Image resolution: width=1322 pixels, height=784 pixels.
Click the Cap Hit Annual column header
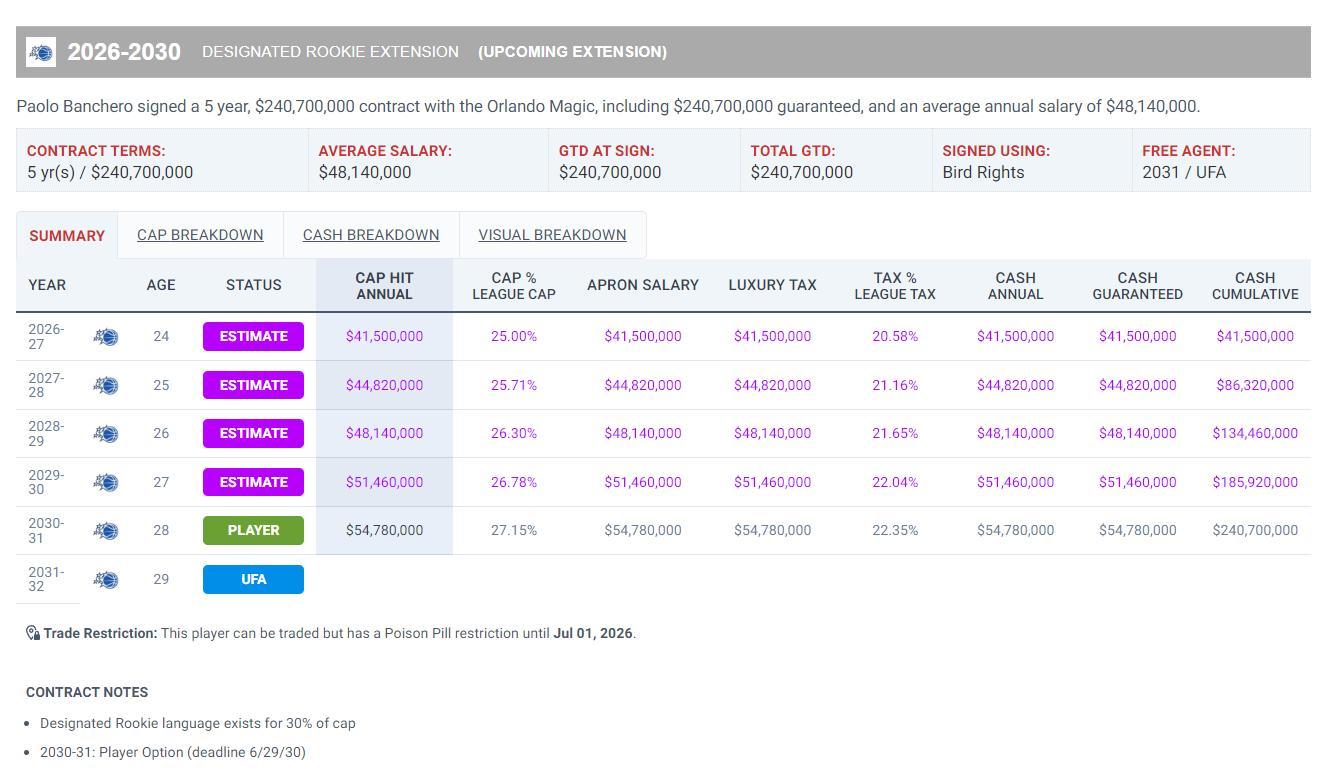[384, 286]
